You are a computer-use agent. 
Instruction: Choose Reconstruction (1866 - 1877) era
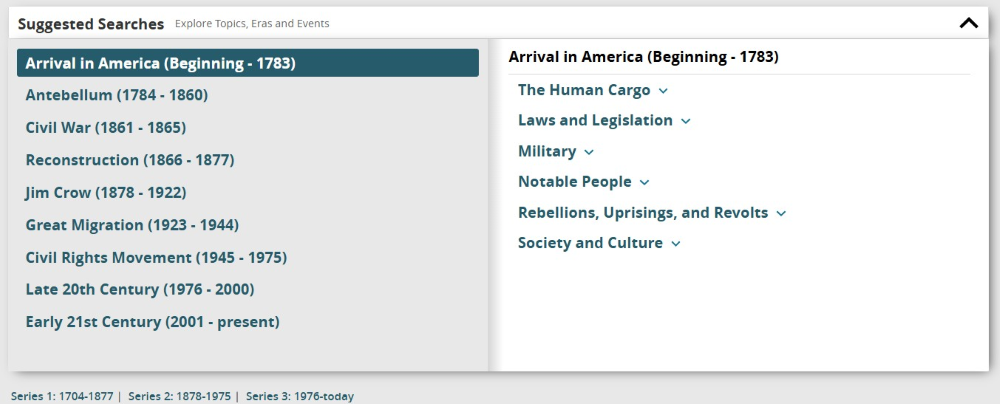pyautogui.click(x=130, y=160)
